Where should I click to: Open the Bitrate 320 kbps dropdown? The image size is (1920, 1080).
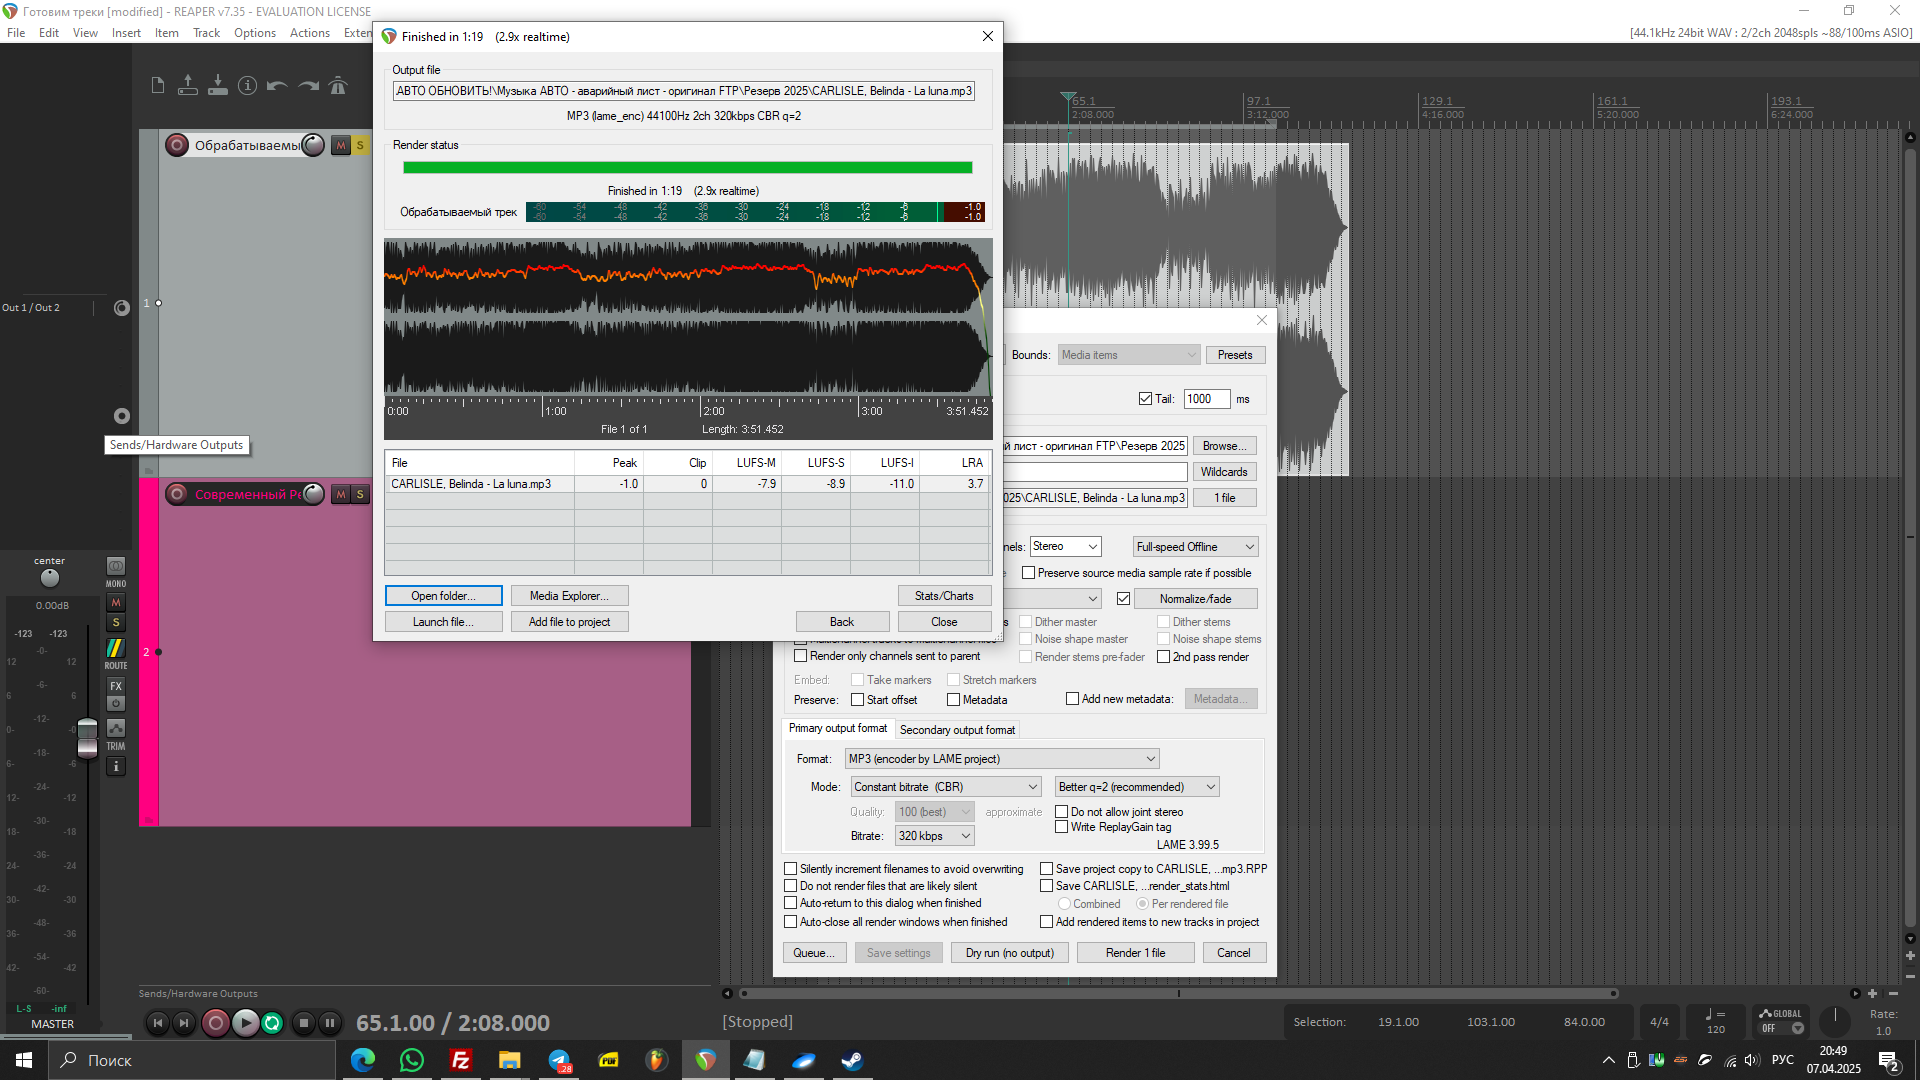935,836
